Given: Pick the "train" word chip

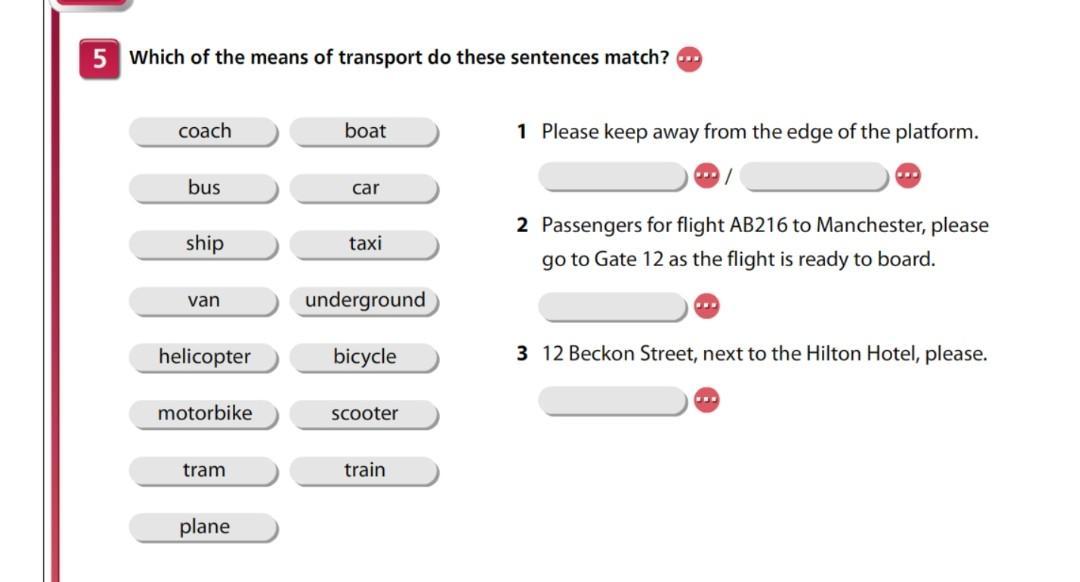Looking at the screenshot, I should tap(365, 471).
